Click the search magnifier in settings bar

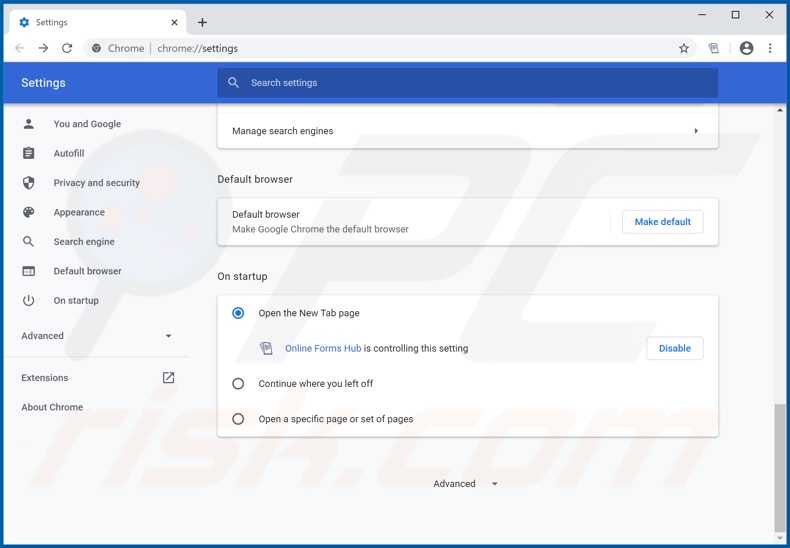pyautogui.click(x=233, y=83)
